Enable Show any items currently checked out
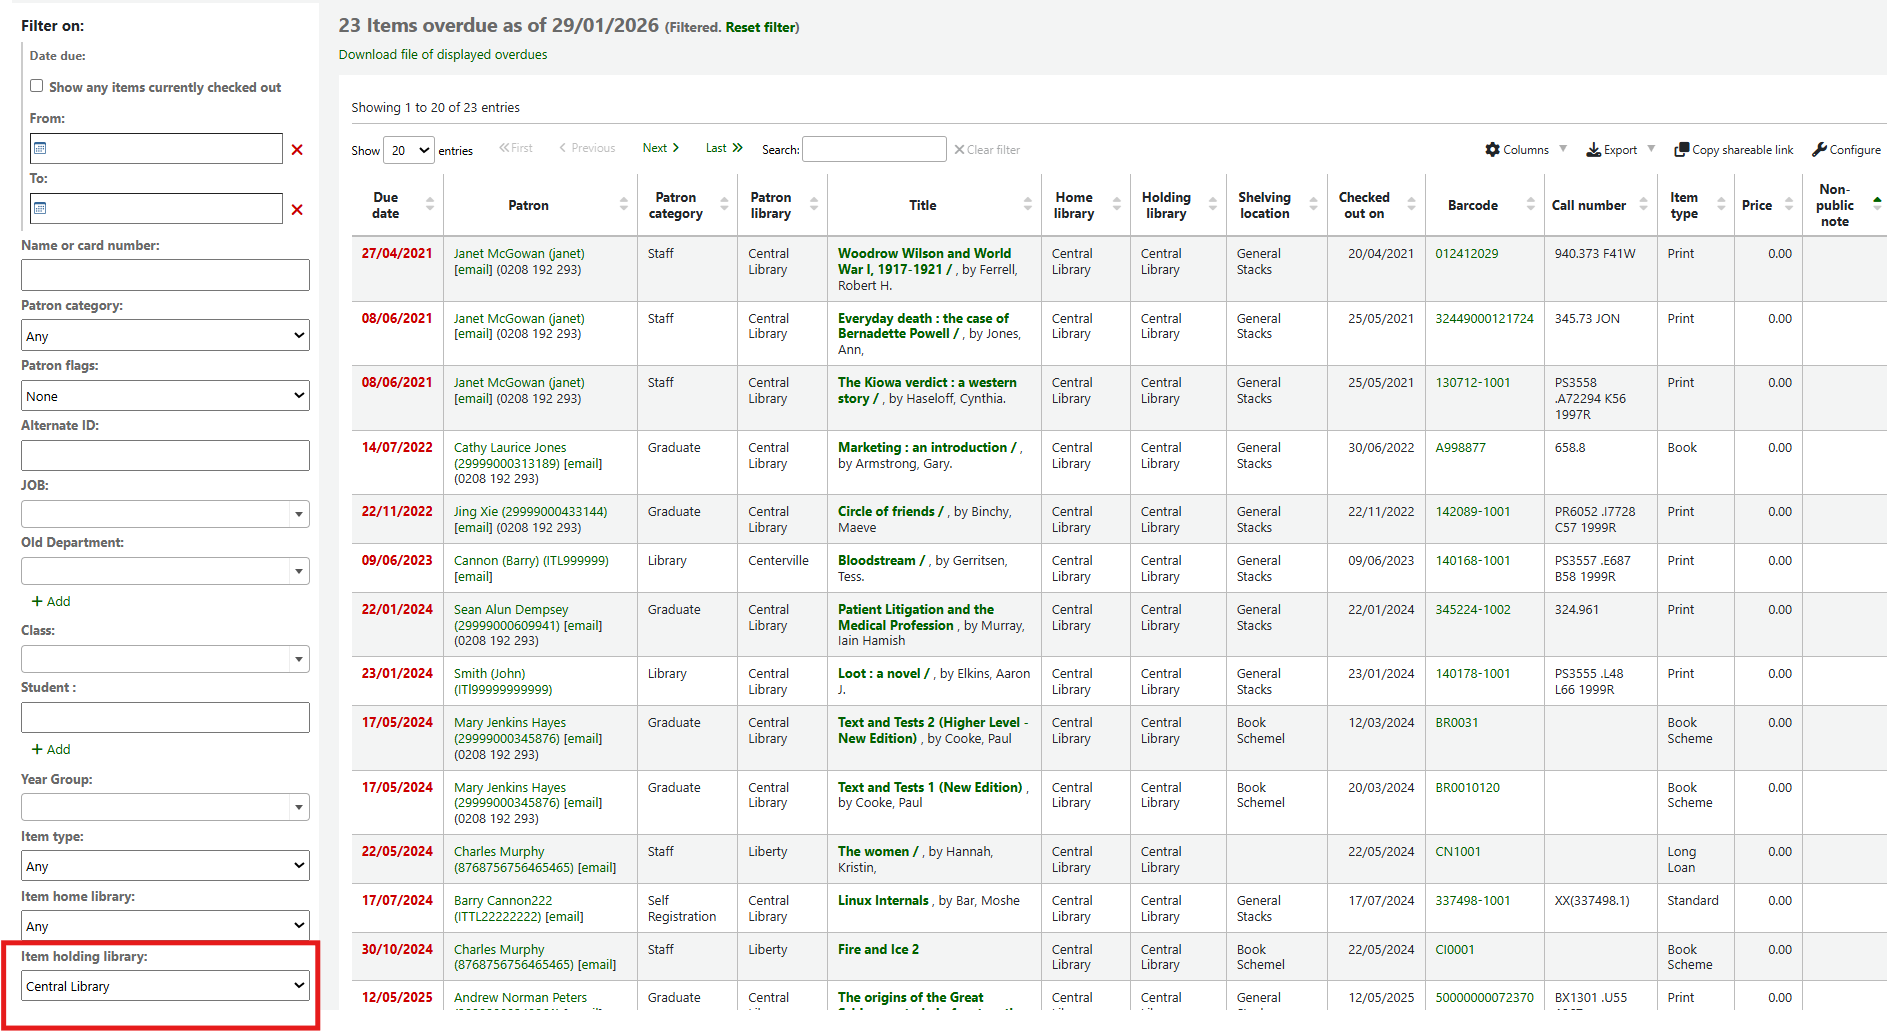This screenshot has height=1031, width=1887. [x=37, y=86]
